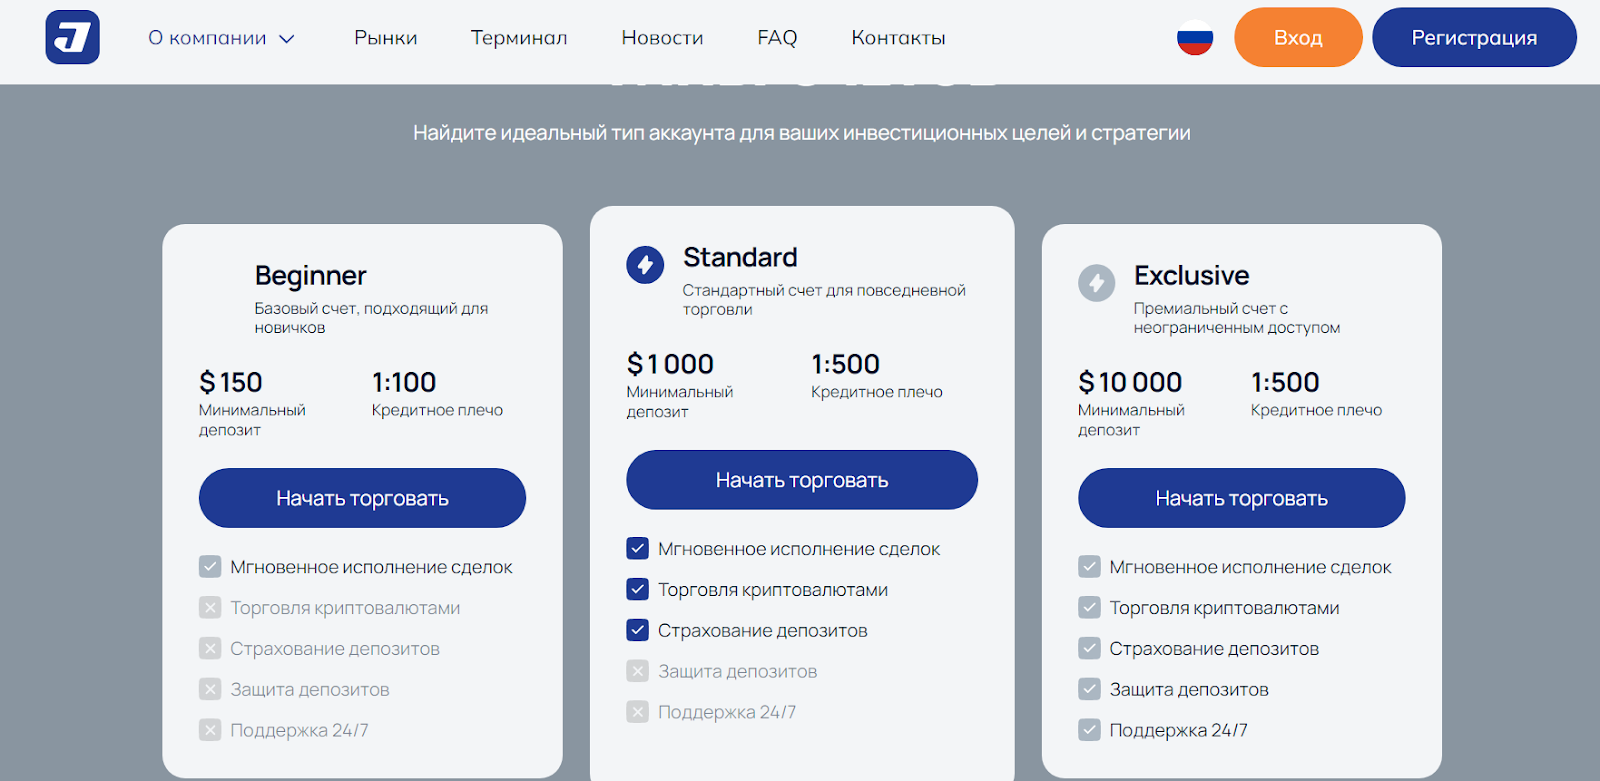Open the Рынки menu item
The height and width of the screenshot is (781, 1600).
[x=386, y=38]
